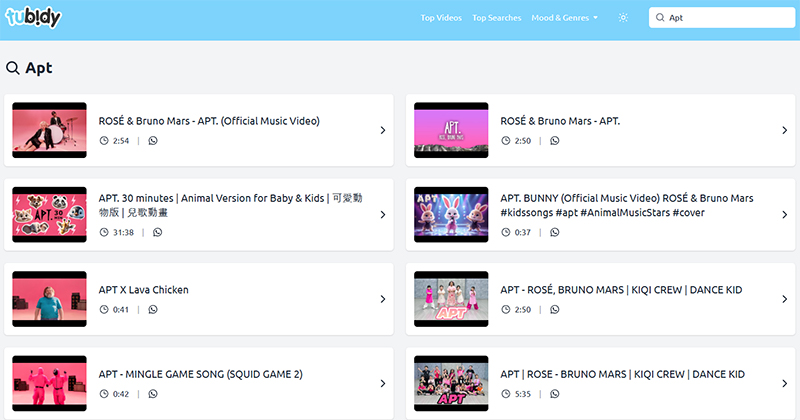Viewport: 800px width, 420px height.
Task: Open thumbnail of the 5:35 KIQI CREW result
Action: click(451, 383)
